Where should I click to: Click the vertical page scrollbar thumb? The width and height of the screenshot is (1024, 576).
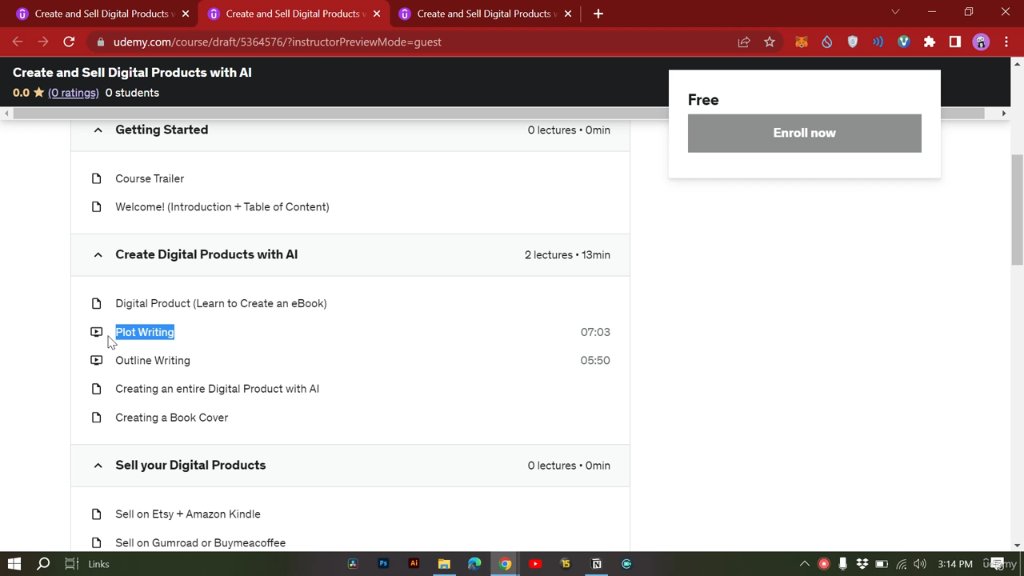pos(1017,209)
